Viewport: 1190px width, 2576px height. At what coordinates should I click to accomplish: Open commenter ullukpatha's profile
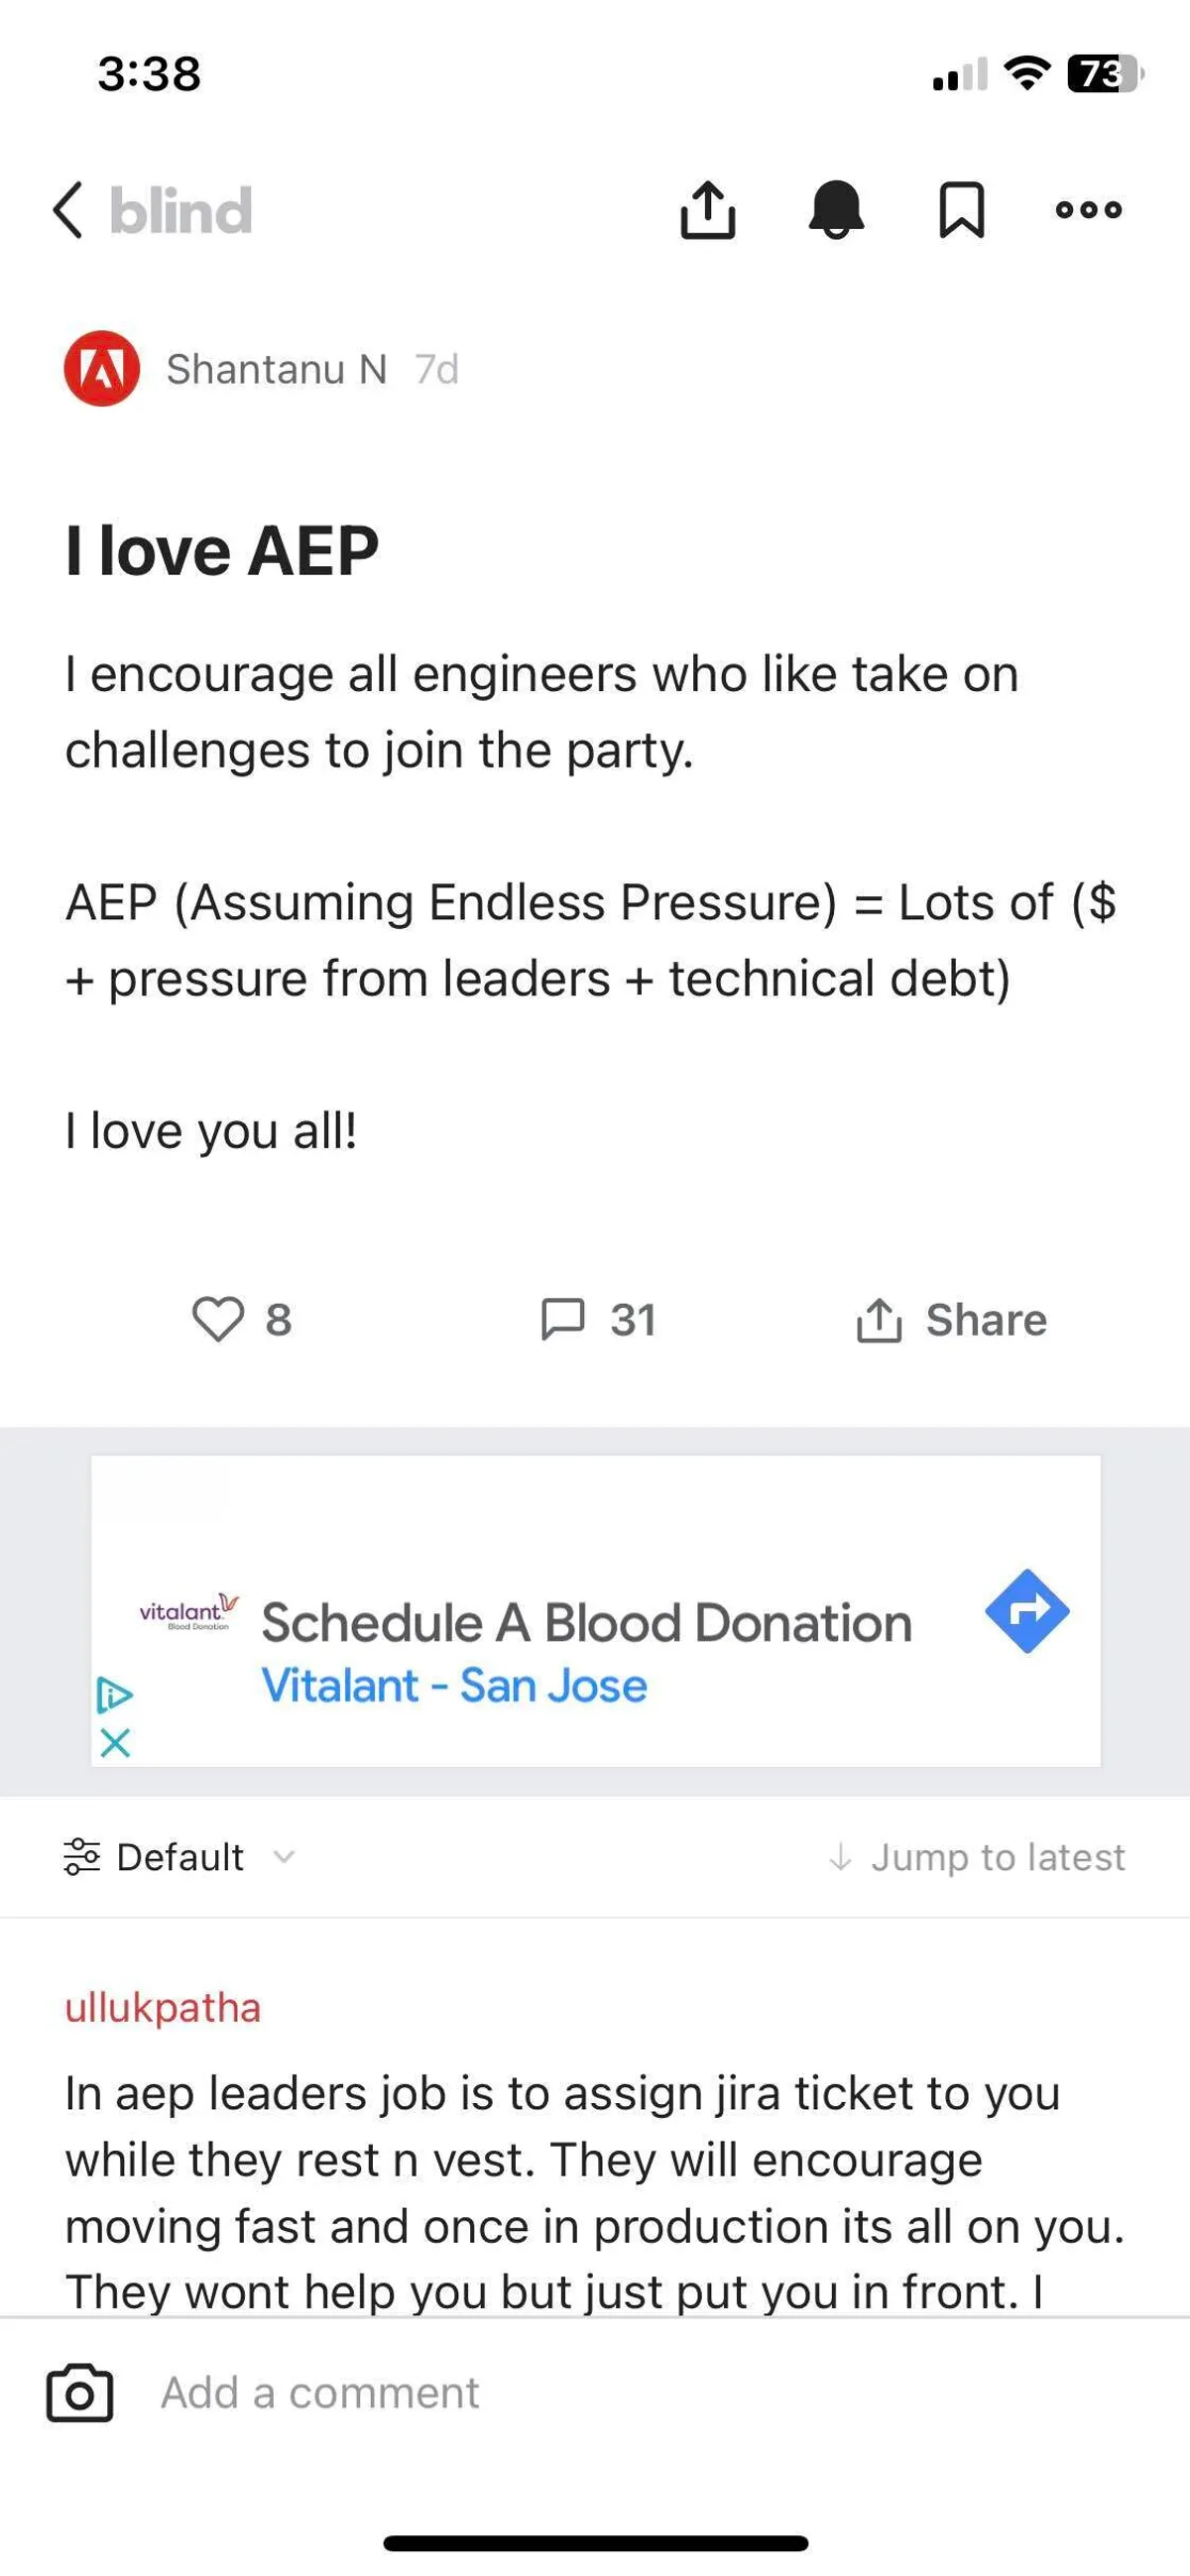(x=163, y=2008)
